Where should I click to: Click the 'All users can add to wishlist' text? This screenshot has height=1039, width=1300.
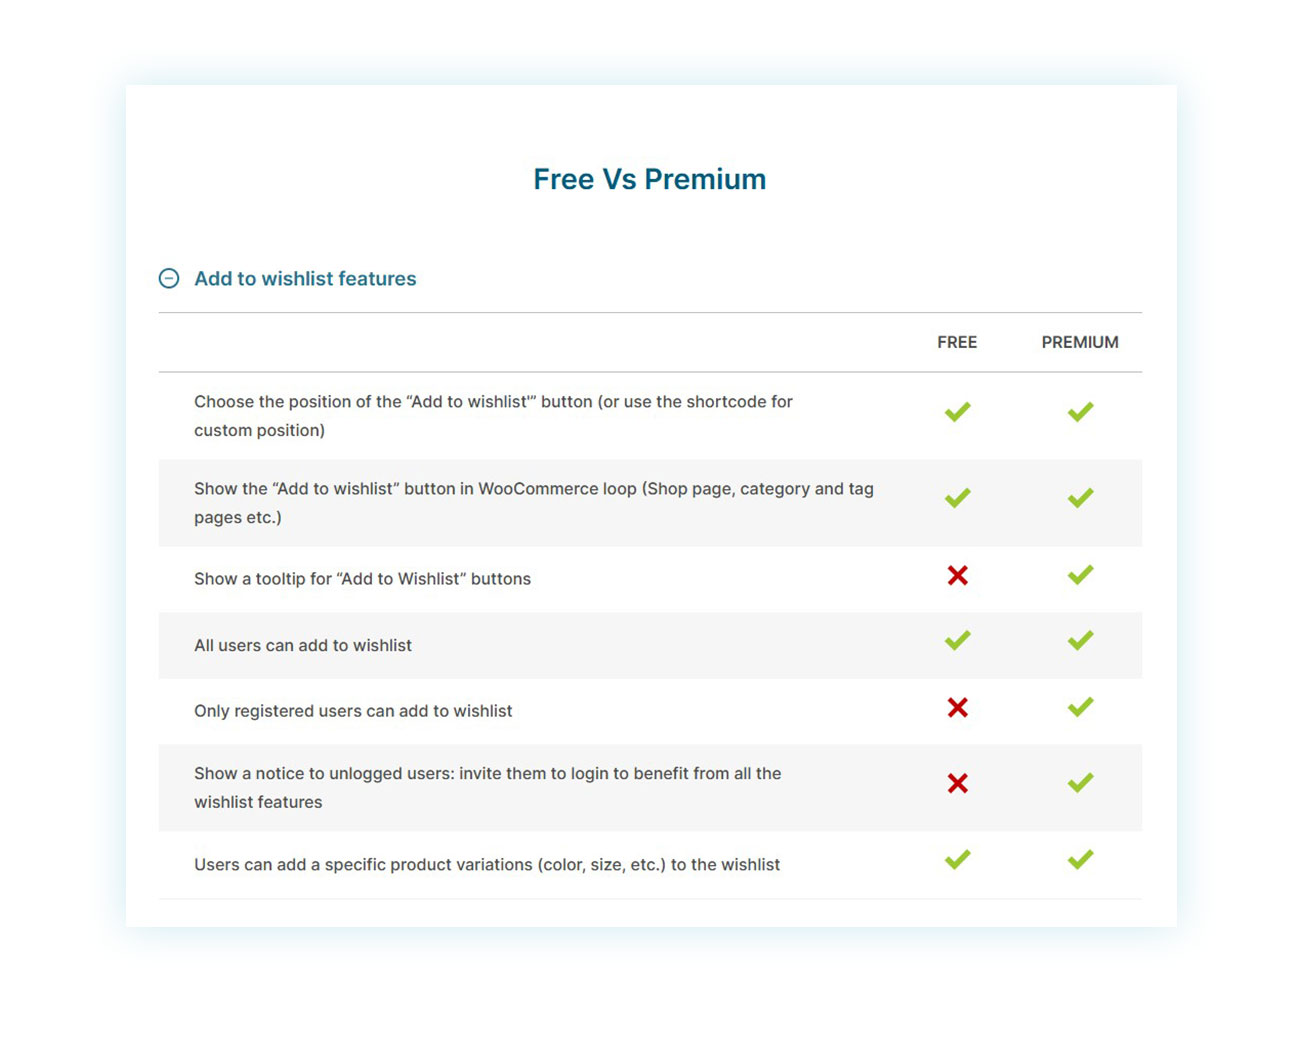tap(303, 646)
